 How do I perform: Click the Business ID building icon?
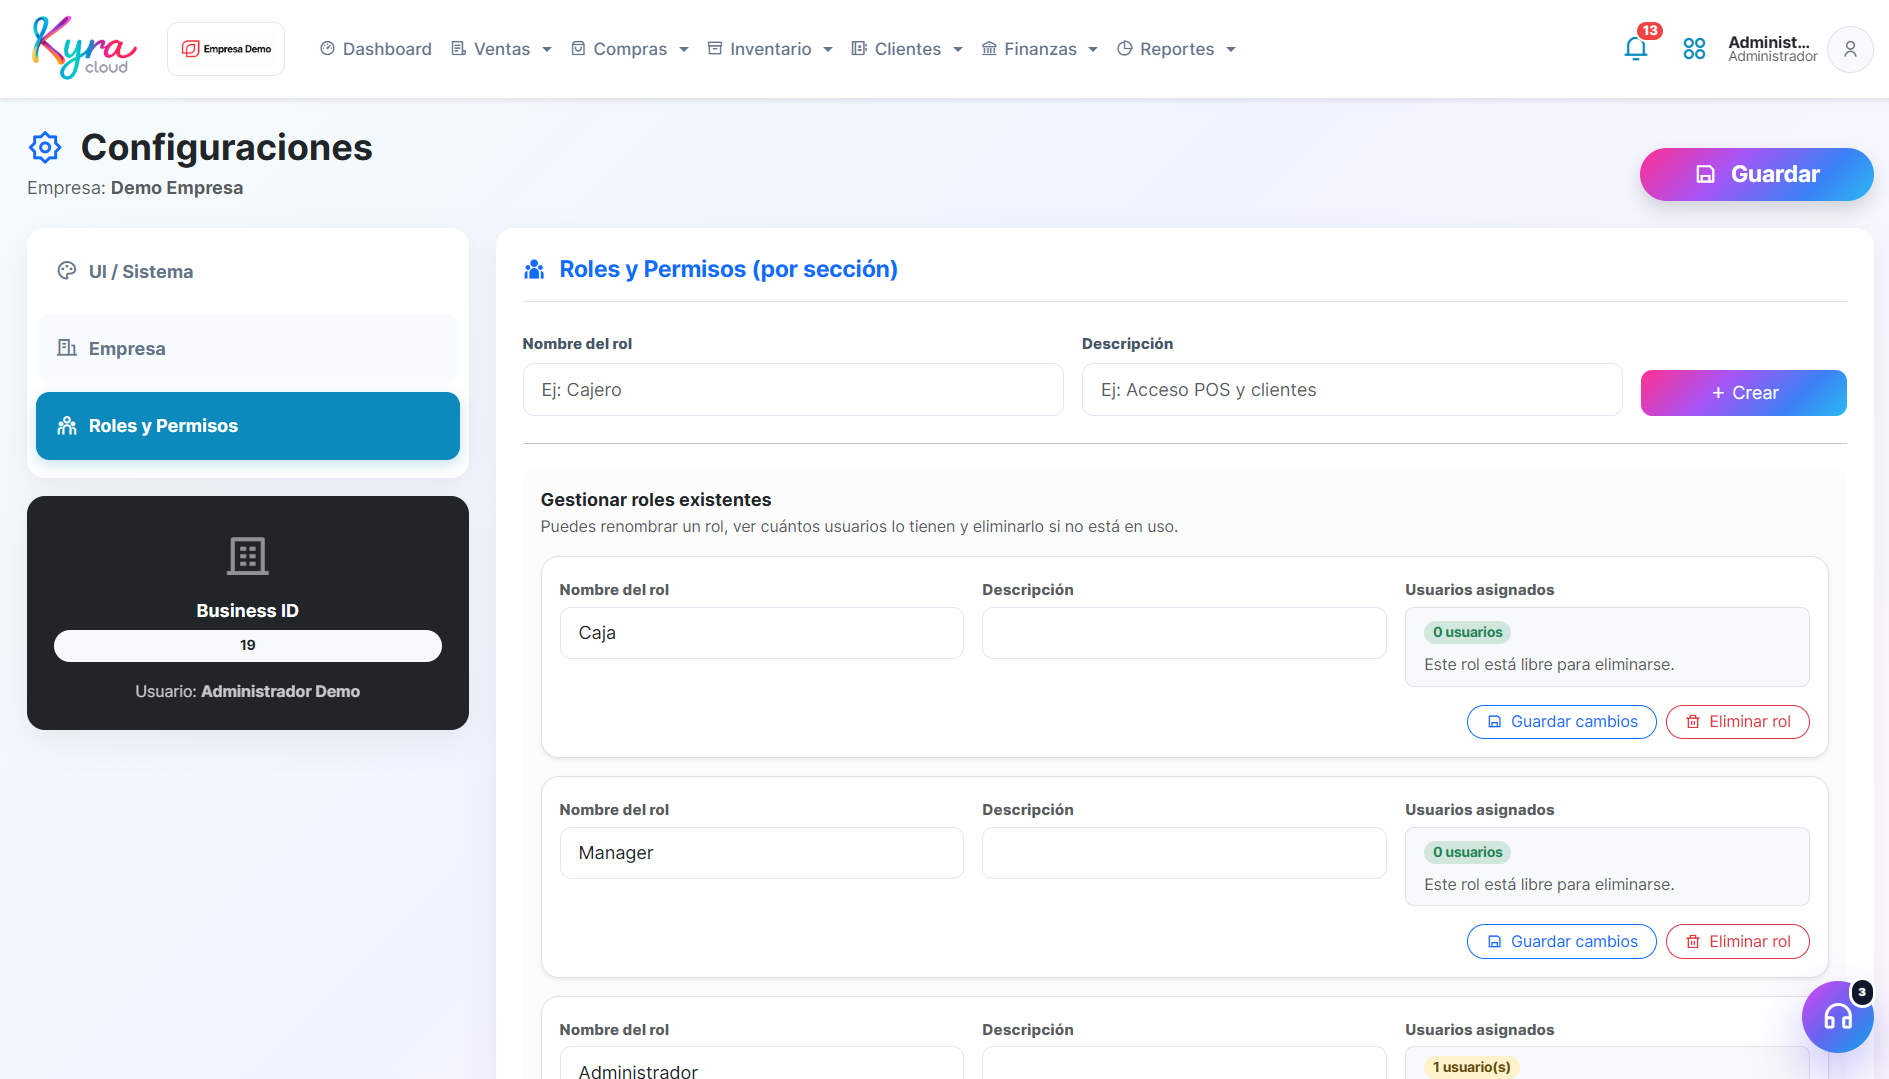point(248,556)
